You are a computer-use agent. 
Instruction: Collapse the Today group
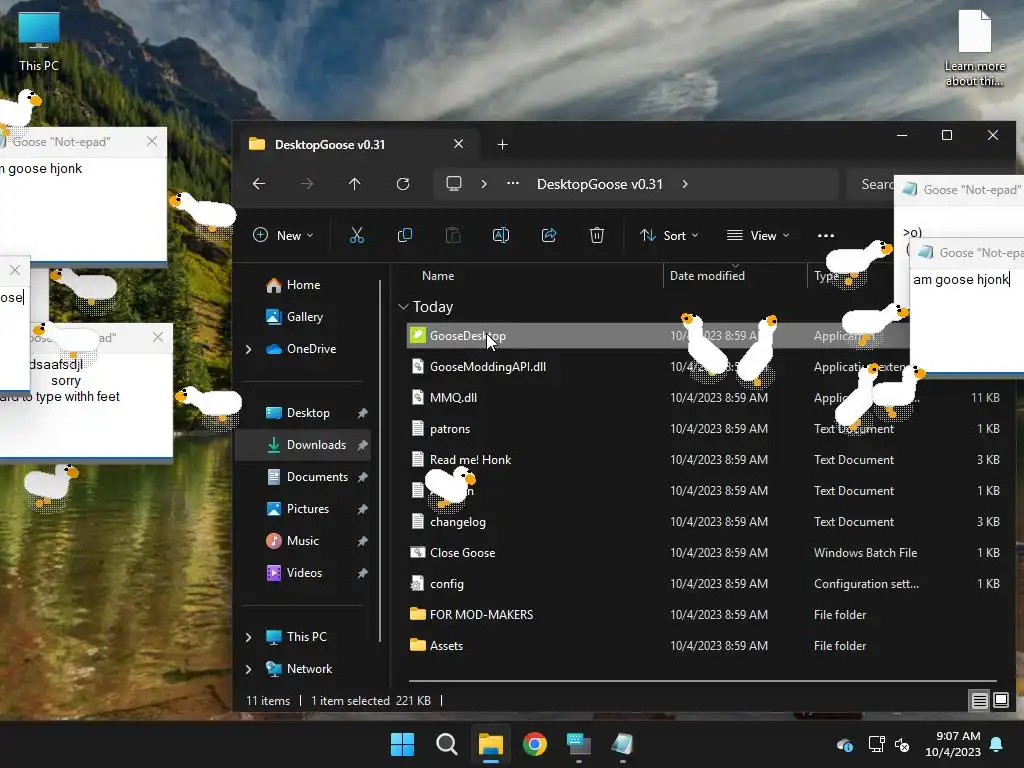[x=404, y=306]
